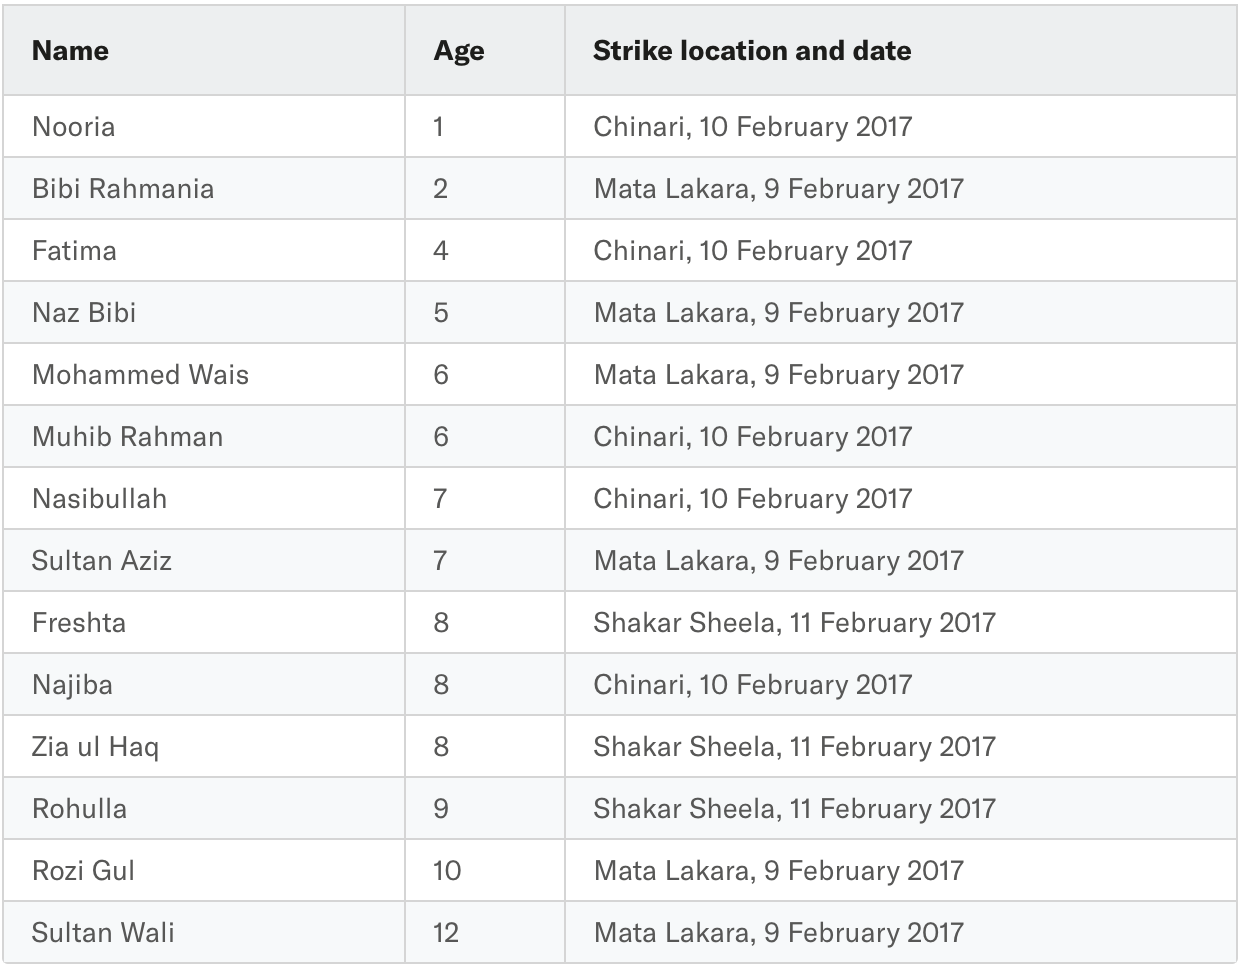
Task: Select the name Nooria
Action: coord(73,127)
